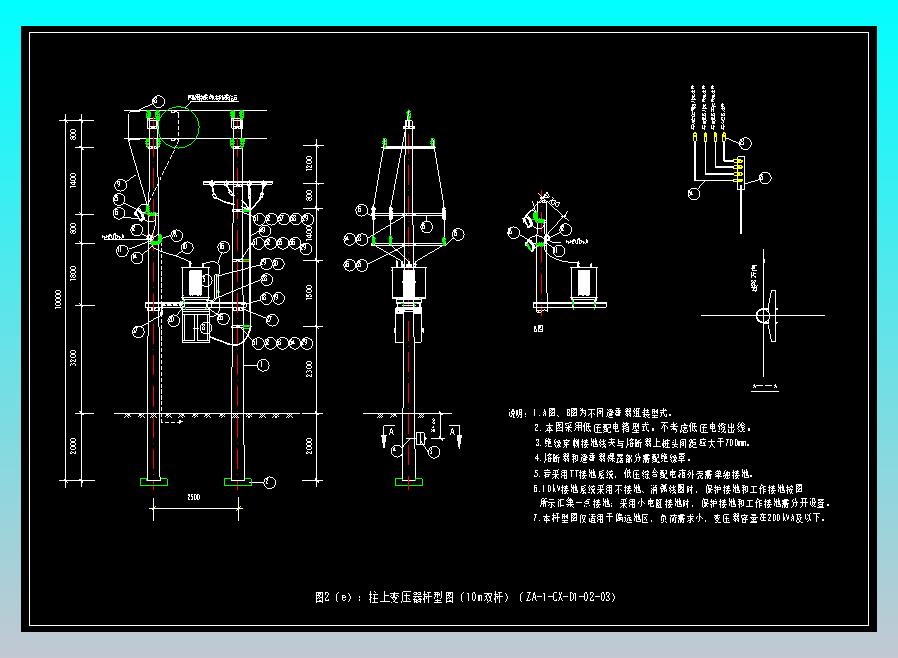The width and height of the screenshot is (898, 658).
Task: Click the "3200" vertical dimension
Action: point(73,358)
